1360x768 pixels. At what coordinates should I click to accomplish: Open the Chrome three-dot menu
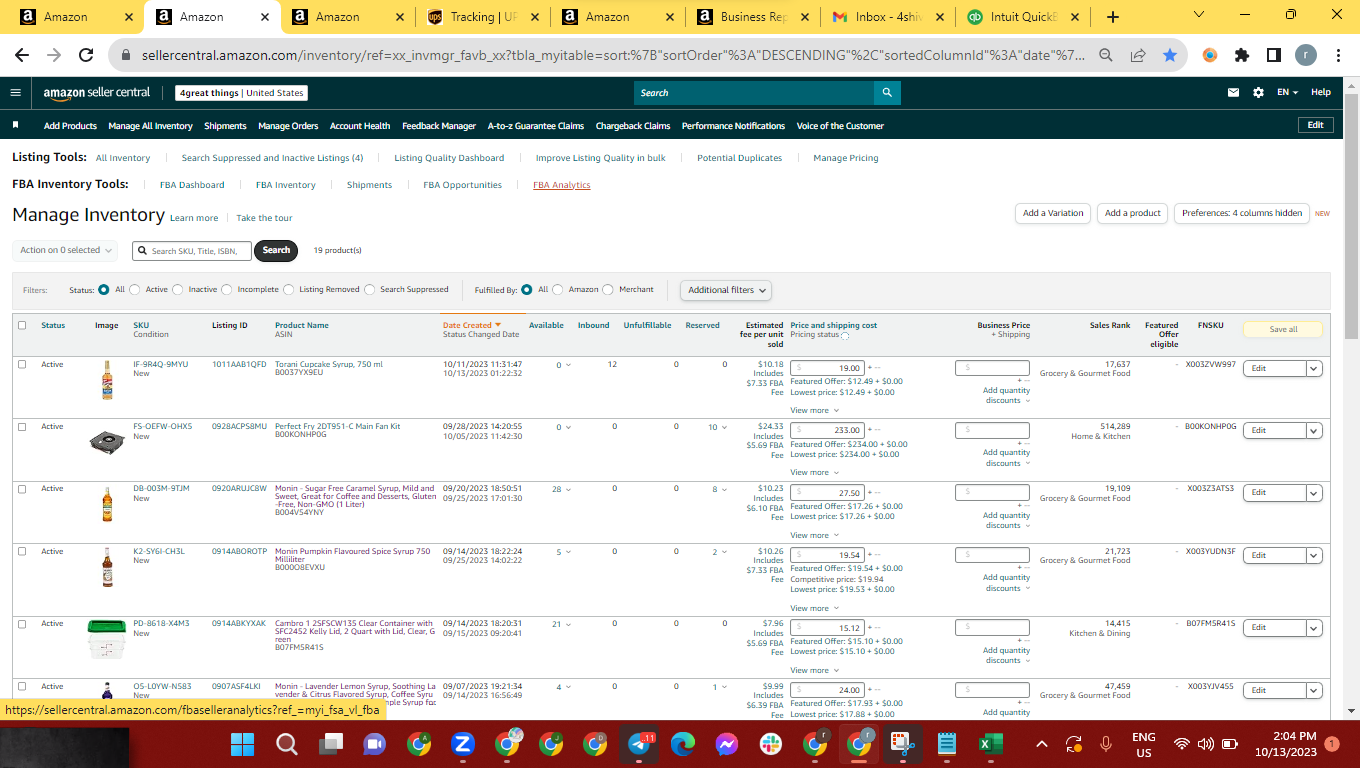coord(1338,56)
